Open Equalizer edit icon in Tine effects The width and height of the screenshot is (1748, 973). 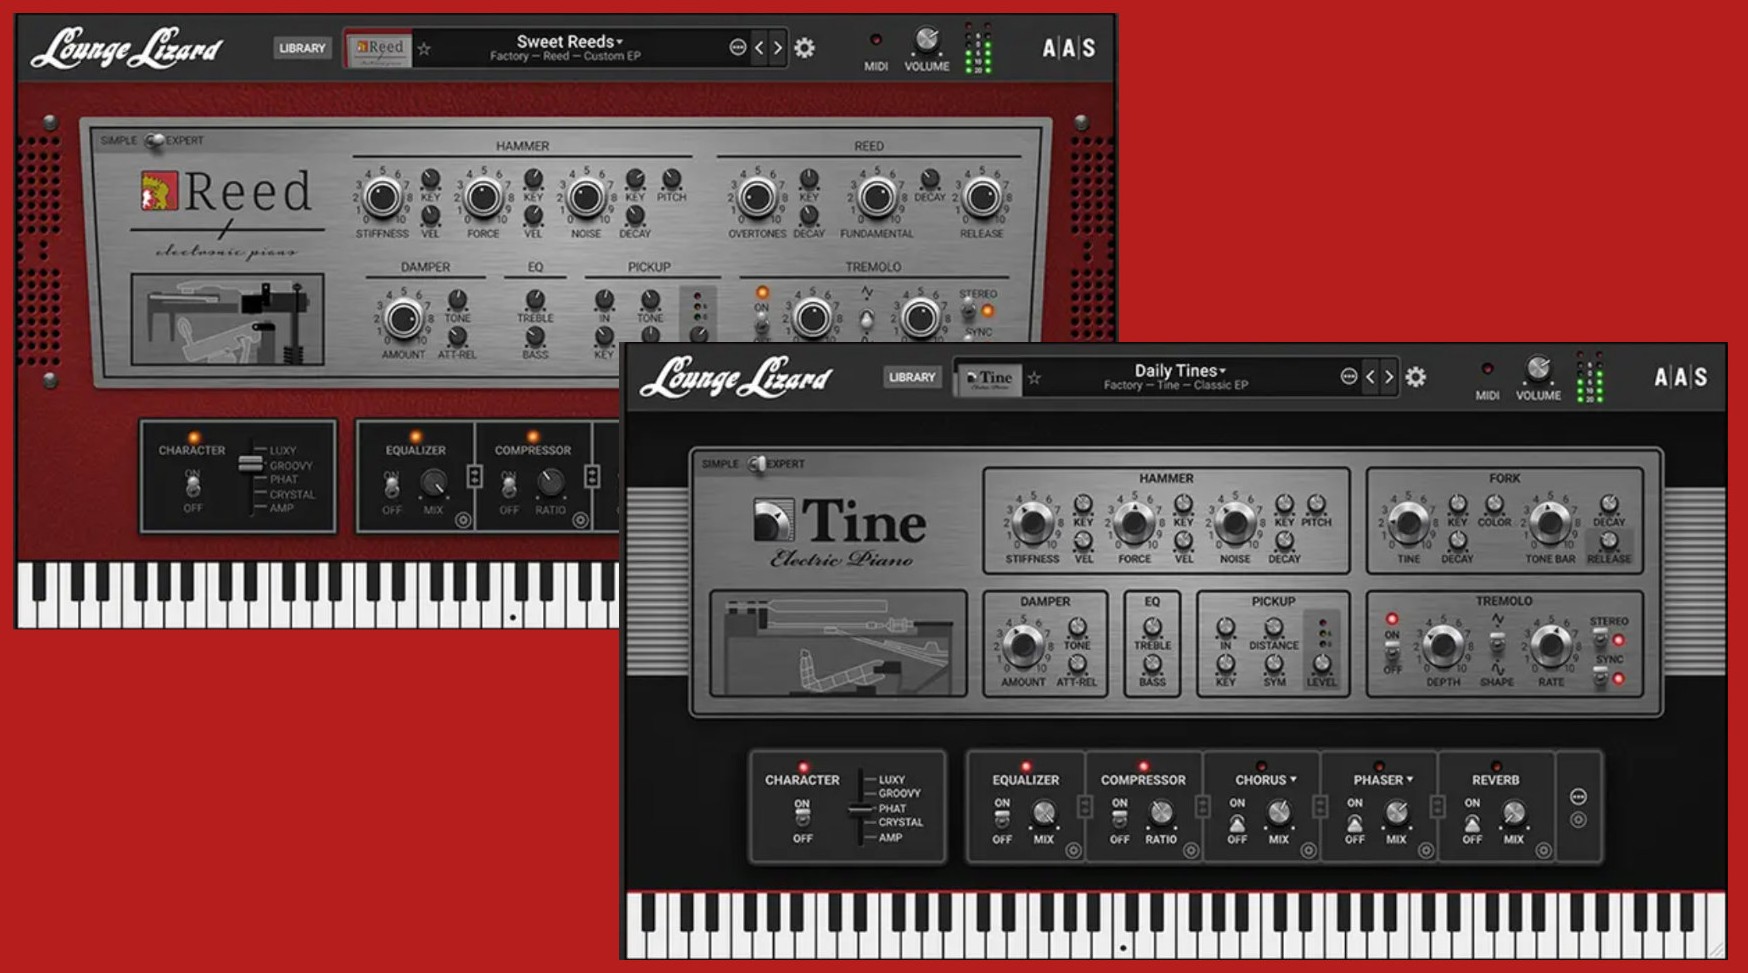[x=1073, y=851]
